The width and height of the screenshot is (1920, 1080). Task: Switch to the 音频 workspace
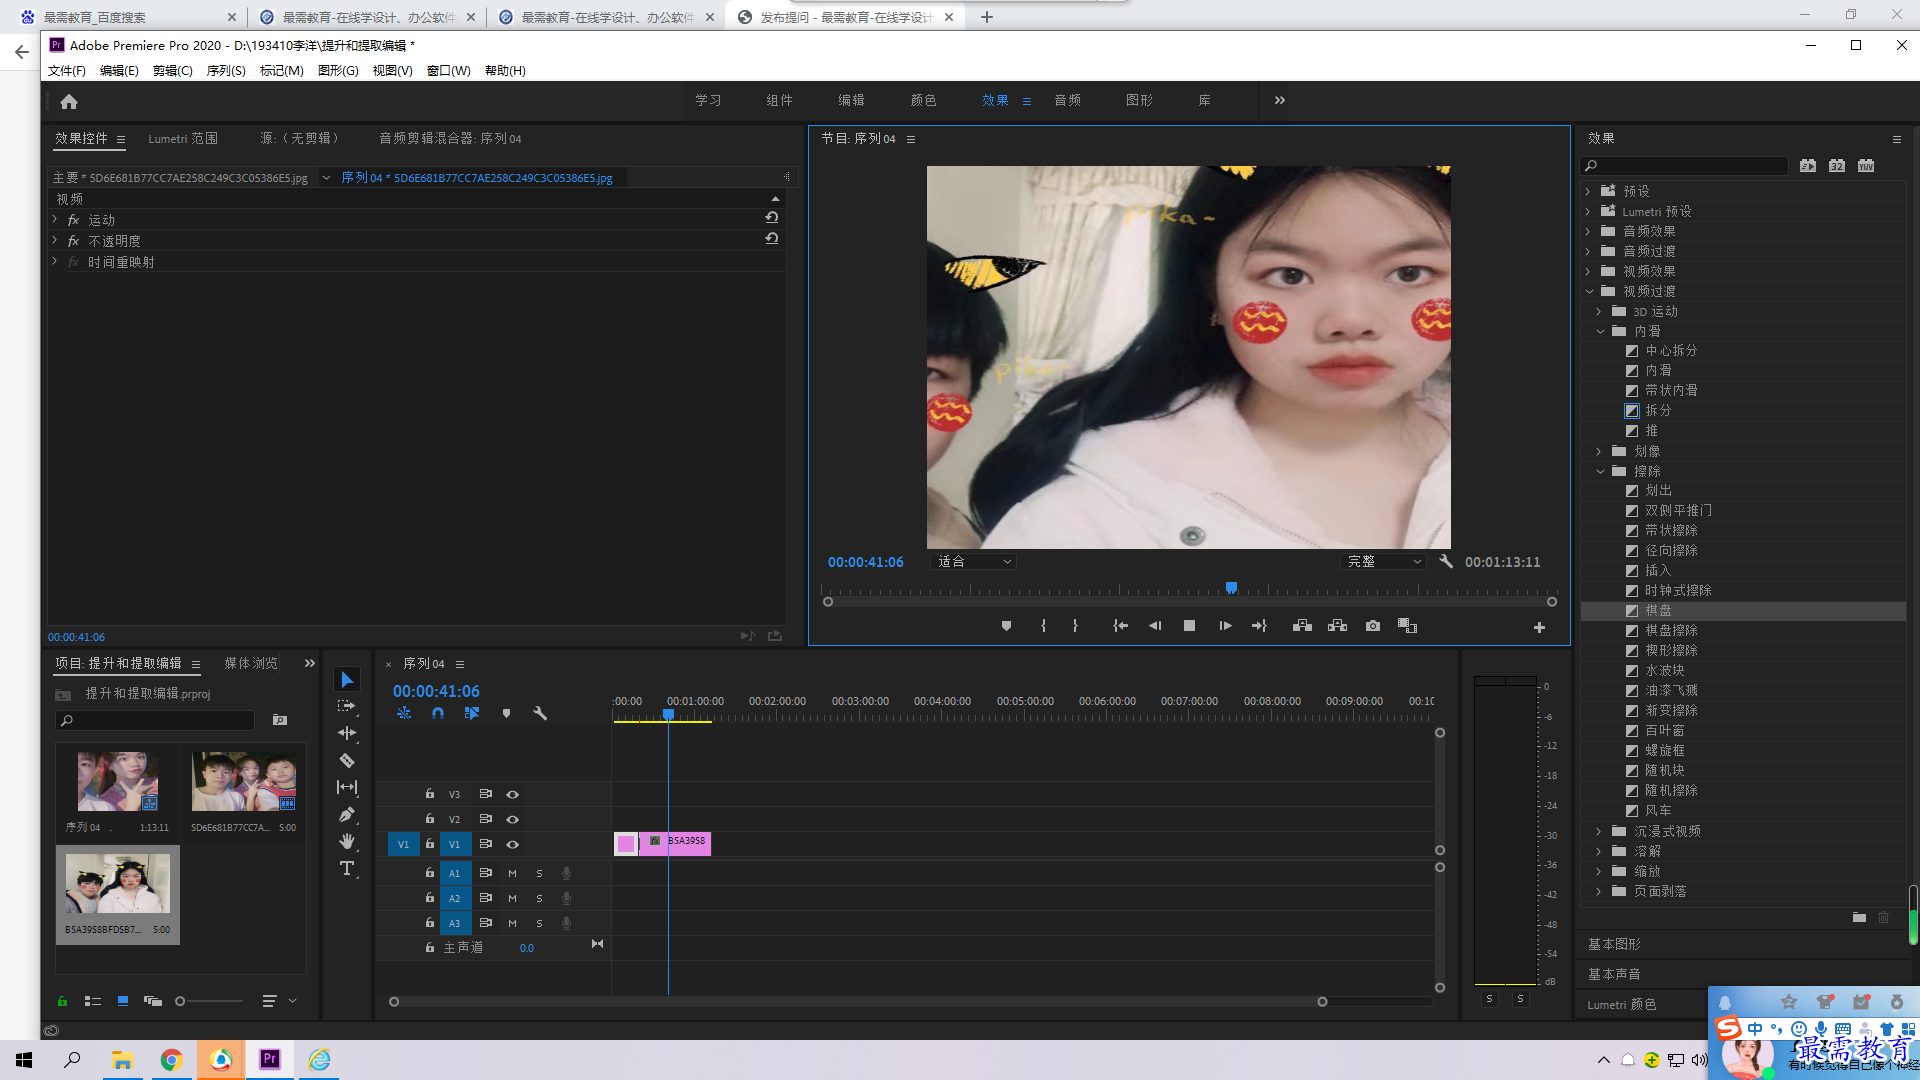1067,100
